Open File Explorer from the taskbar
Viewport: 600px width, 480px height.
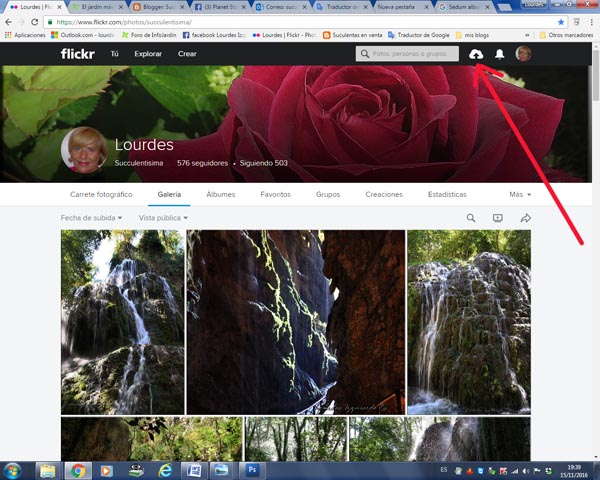pos(48,471)
